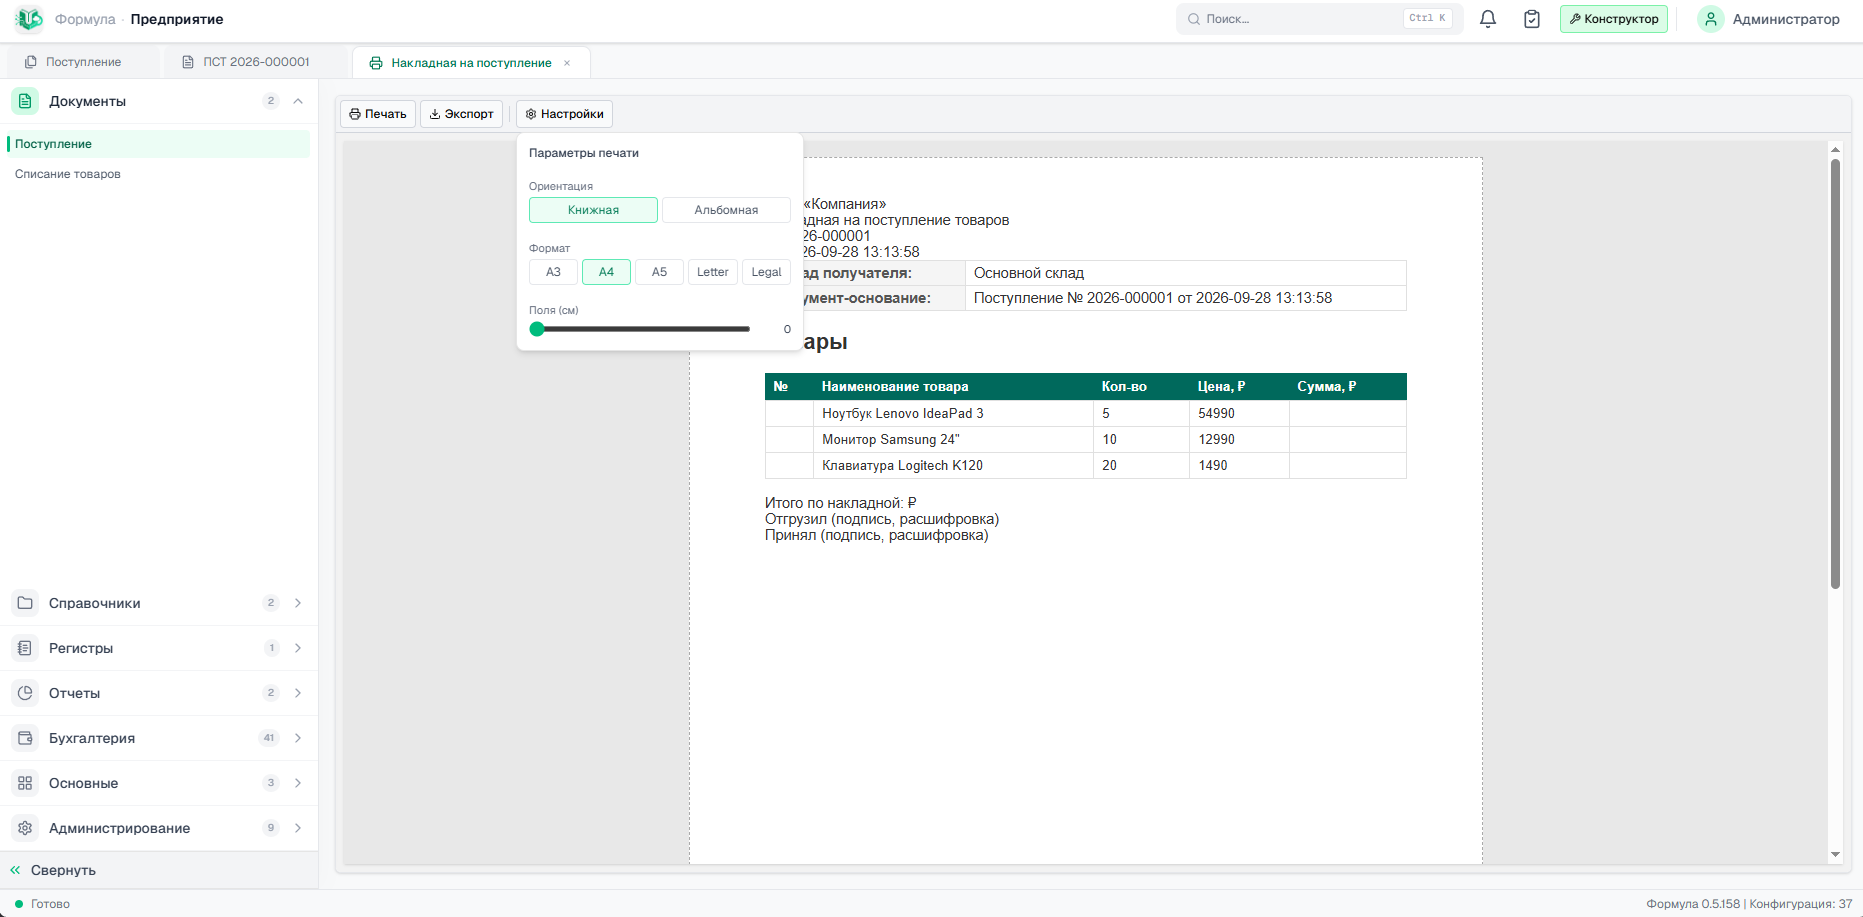Expand the Справочники section chevron

(298, 603)
